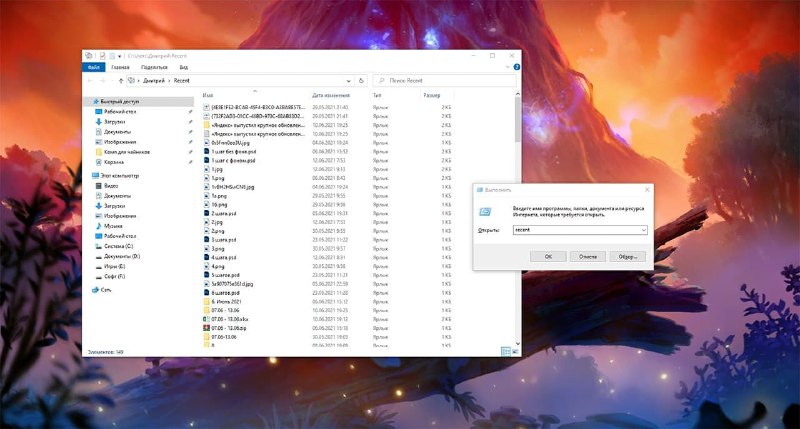The image size is (800, 429).
Task: Open Загрузки under Quick access
Action: point(114,122)
